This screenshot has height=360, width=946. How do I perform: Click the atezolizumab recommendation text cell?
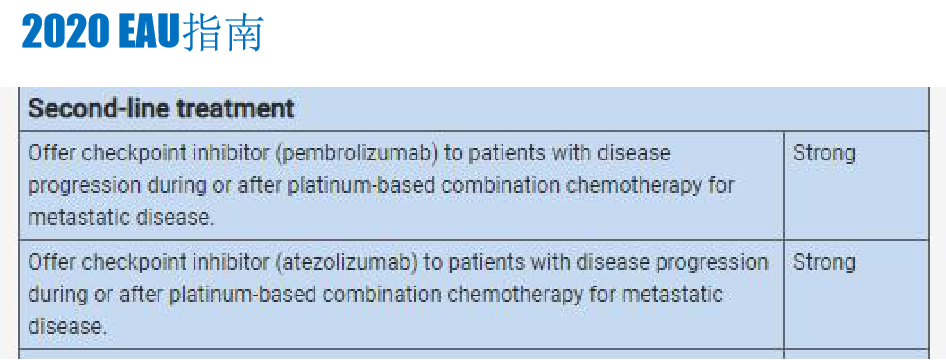(401, 294)
